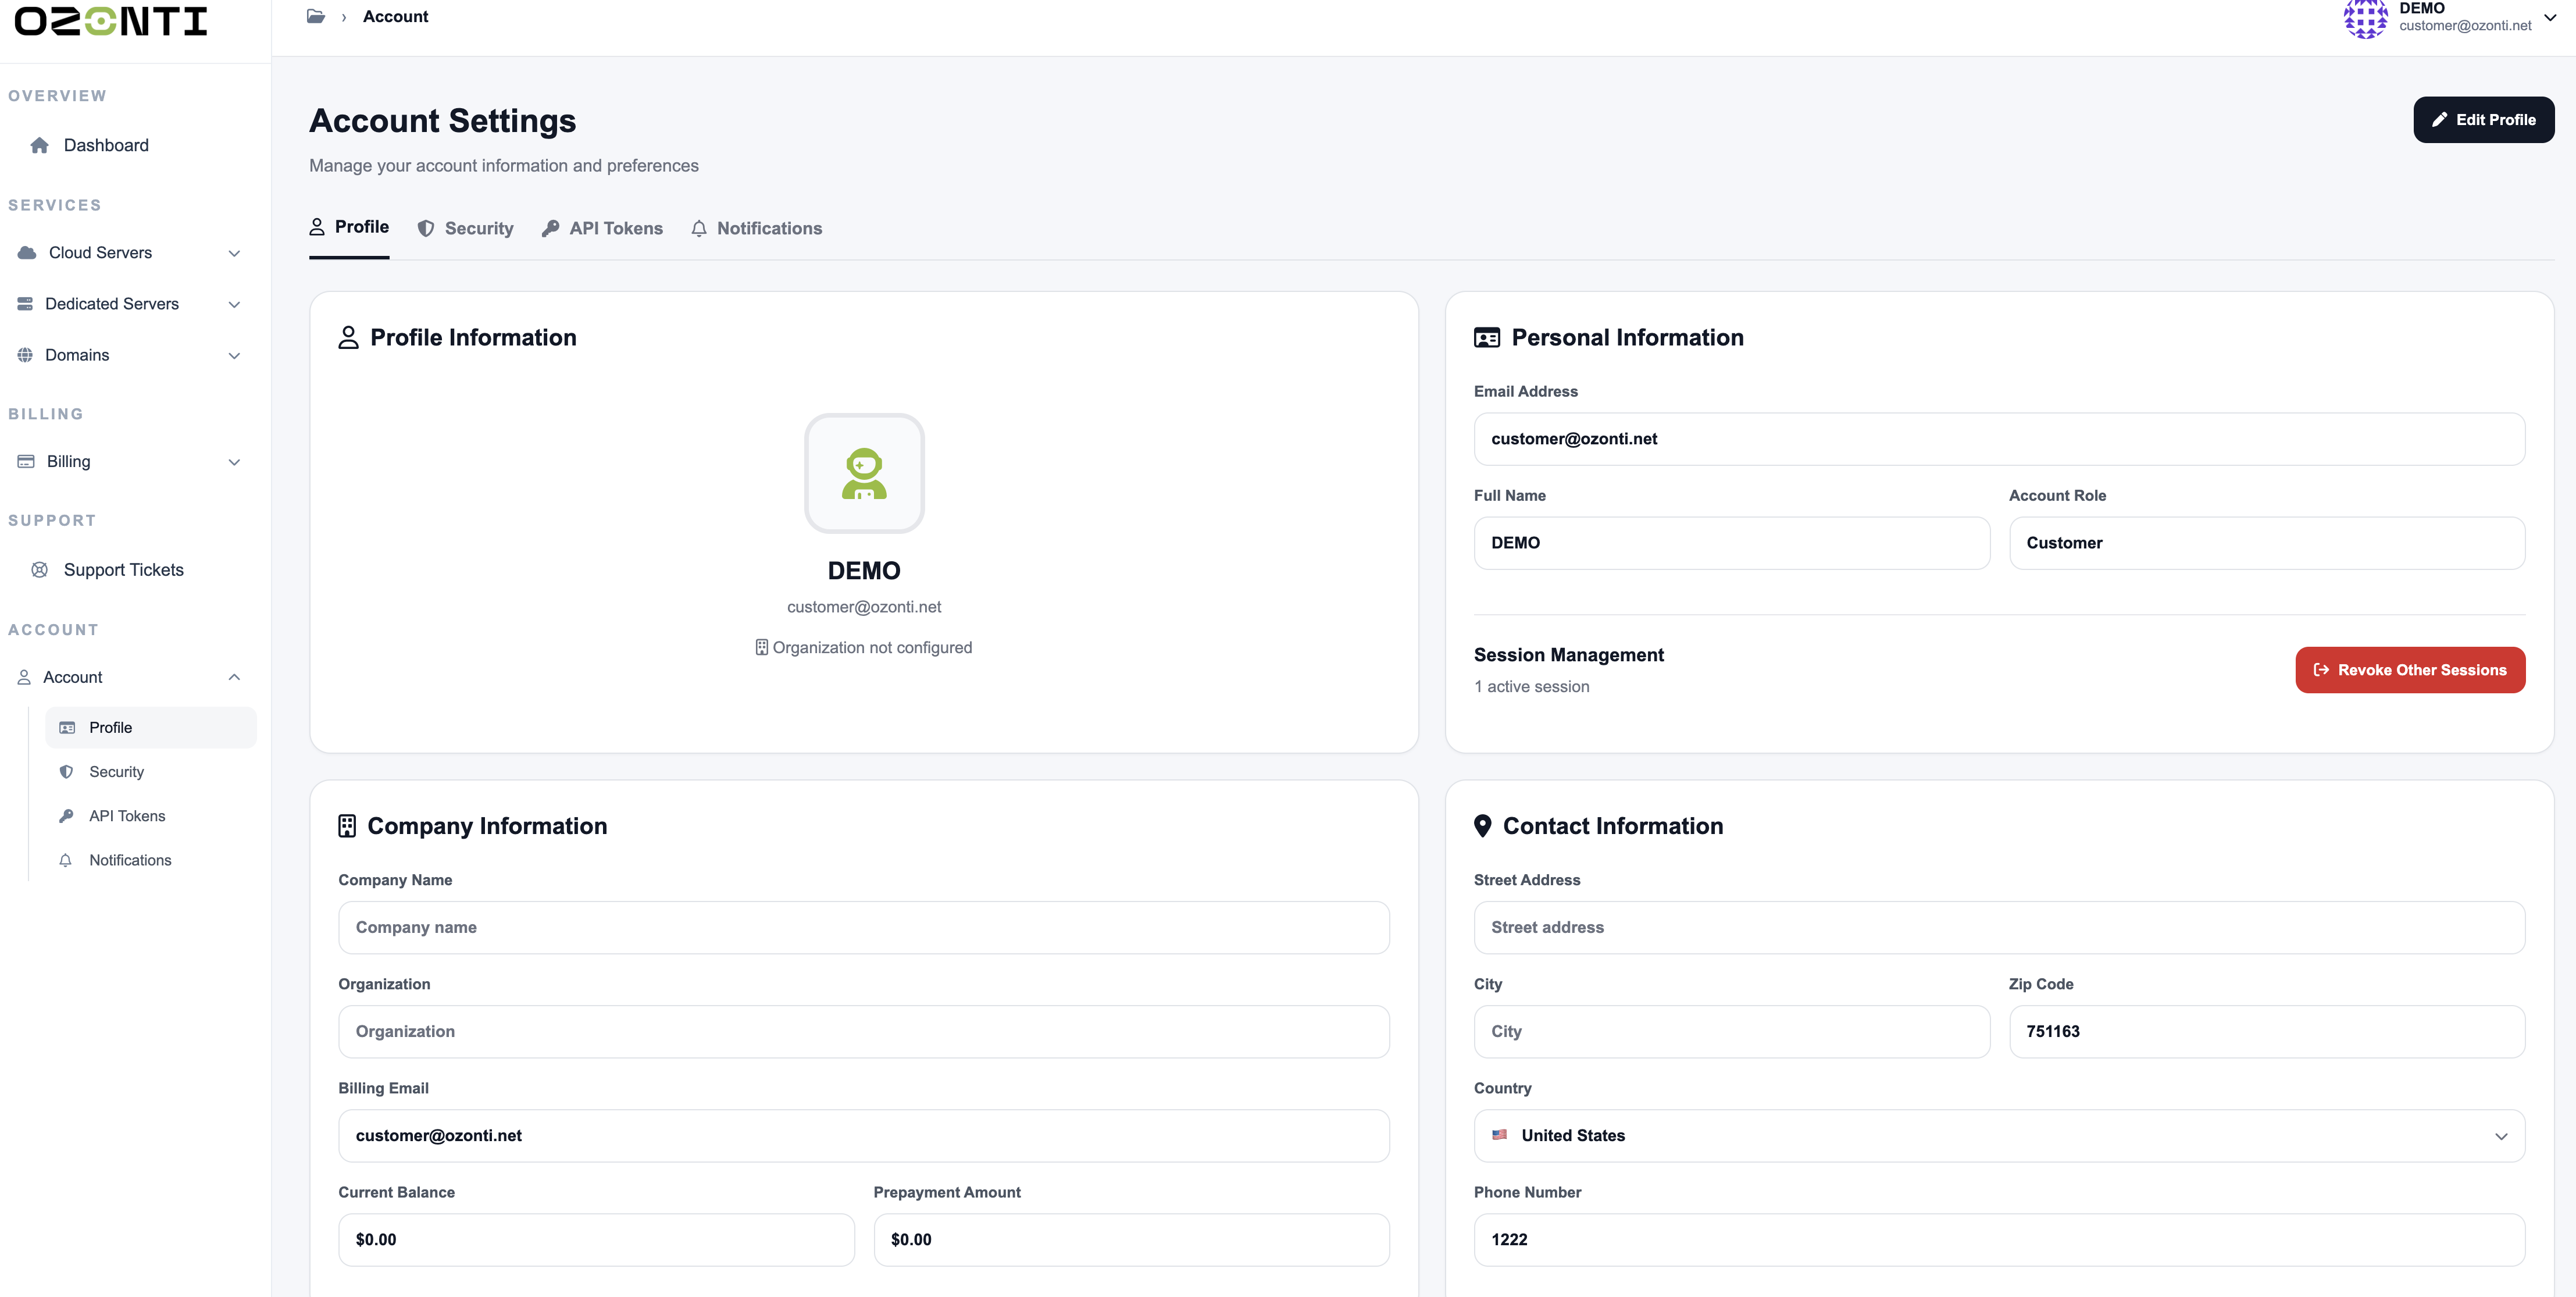Select Security in the Account submenu
This screenshot has width=2576, height=1297.
[151, 772]
